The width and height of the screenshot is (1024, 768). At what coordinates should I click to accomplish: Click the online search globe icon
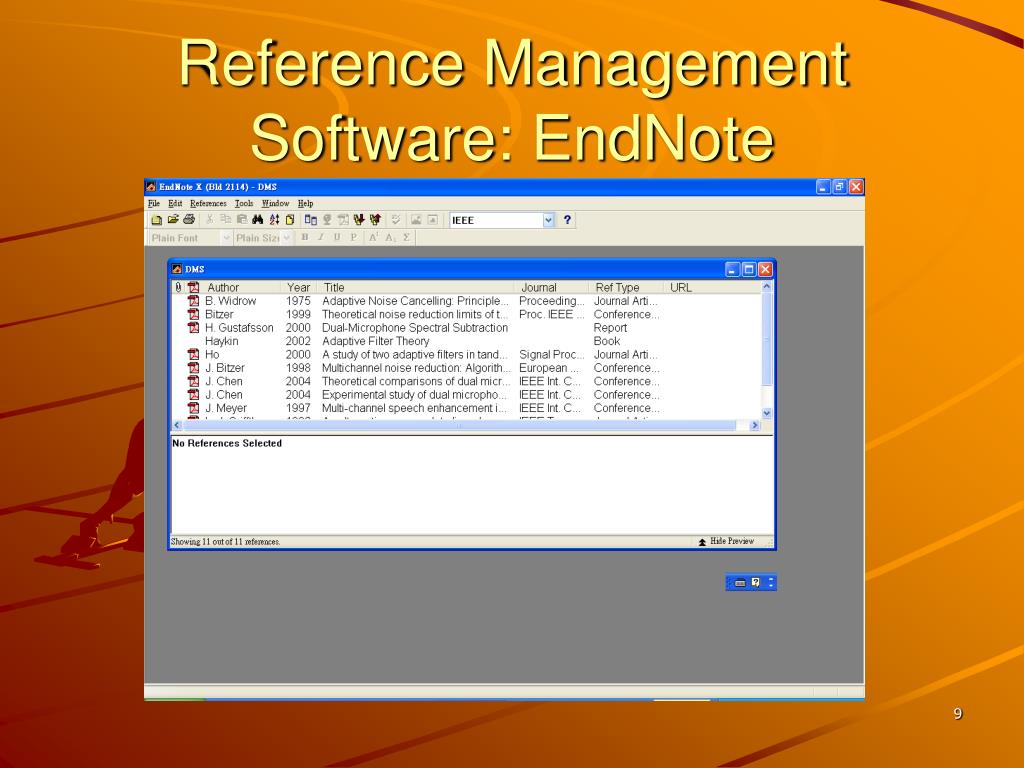[x=327, y=220]
